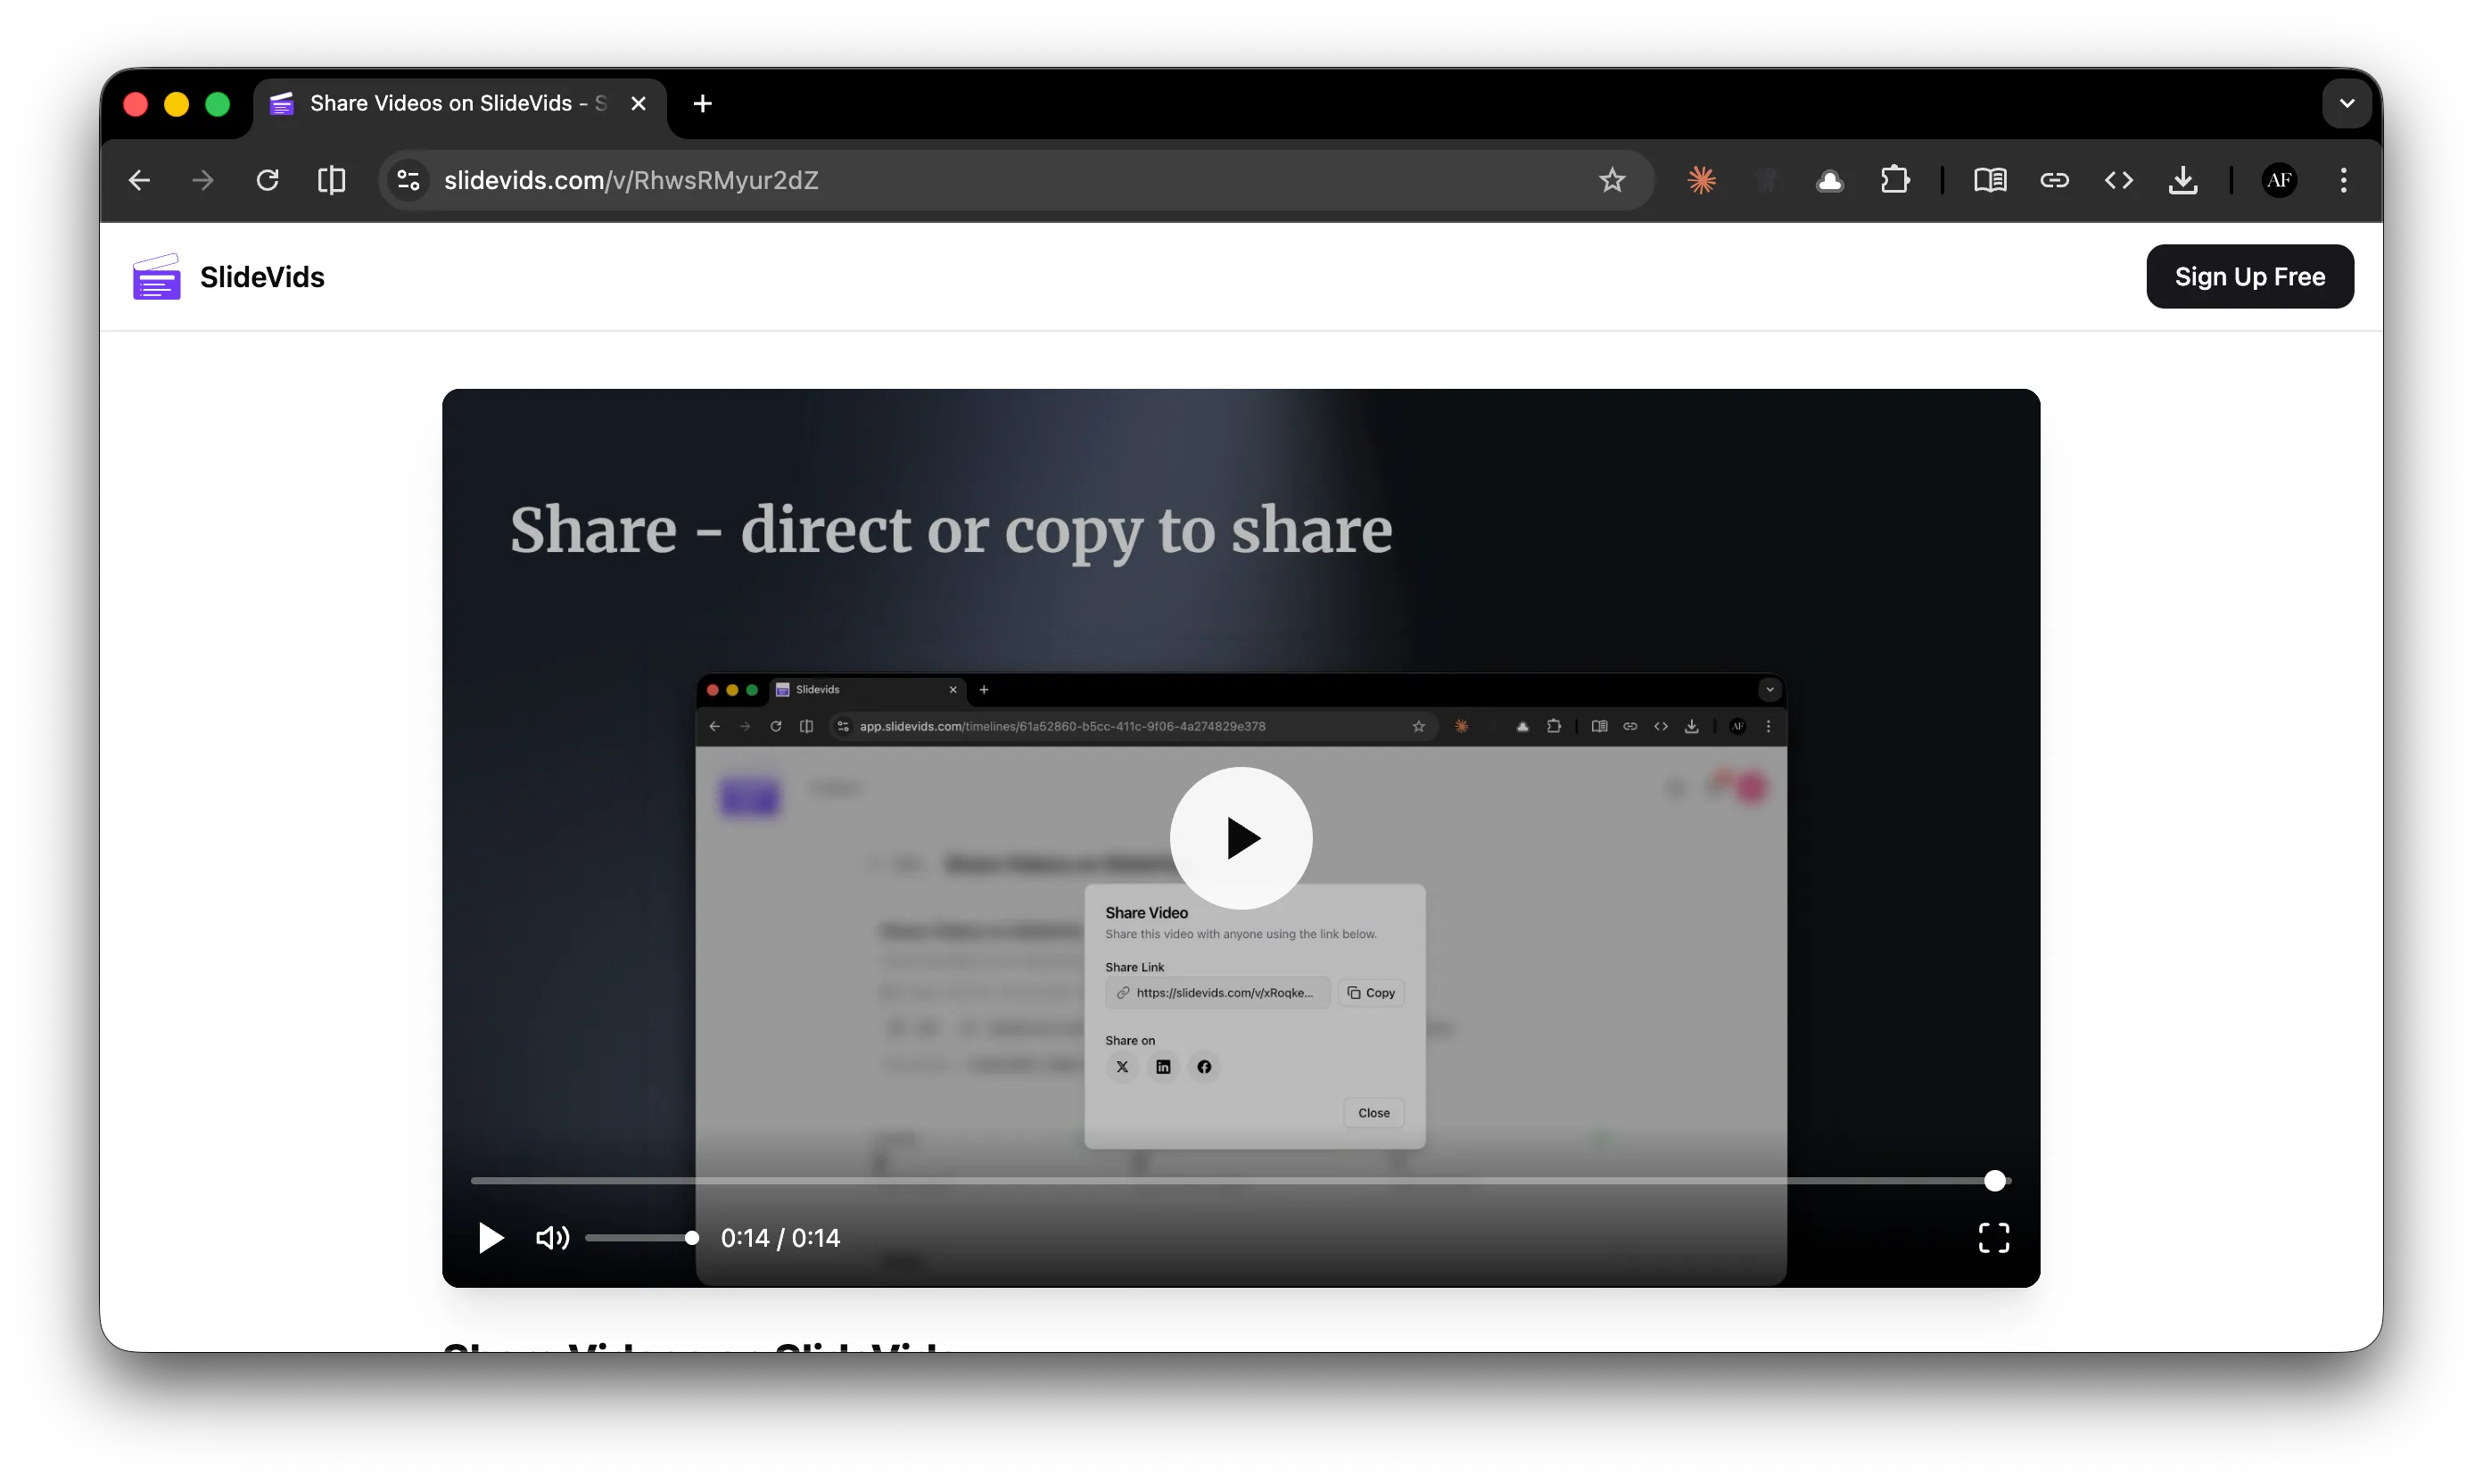2483x1484 pixels.
Task: Expand the tab search dropdown arrow
Action: pyautogui.click(x=2346, y=104)
